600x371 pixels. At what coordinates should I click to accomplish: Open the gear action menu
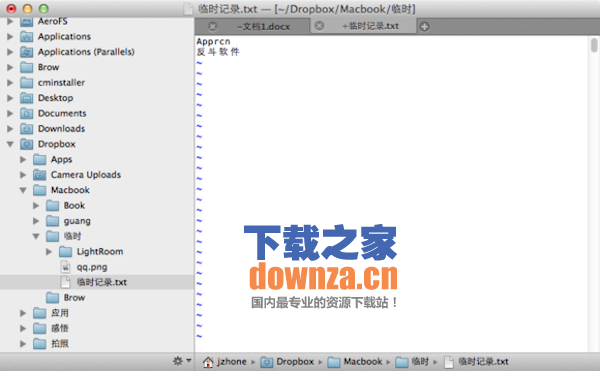(x=182, y=361)
